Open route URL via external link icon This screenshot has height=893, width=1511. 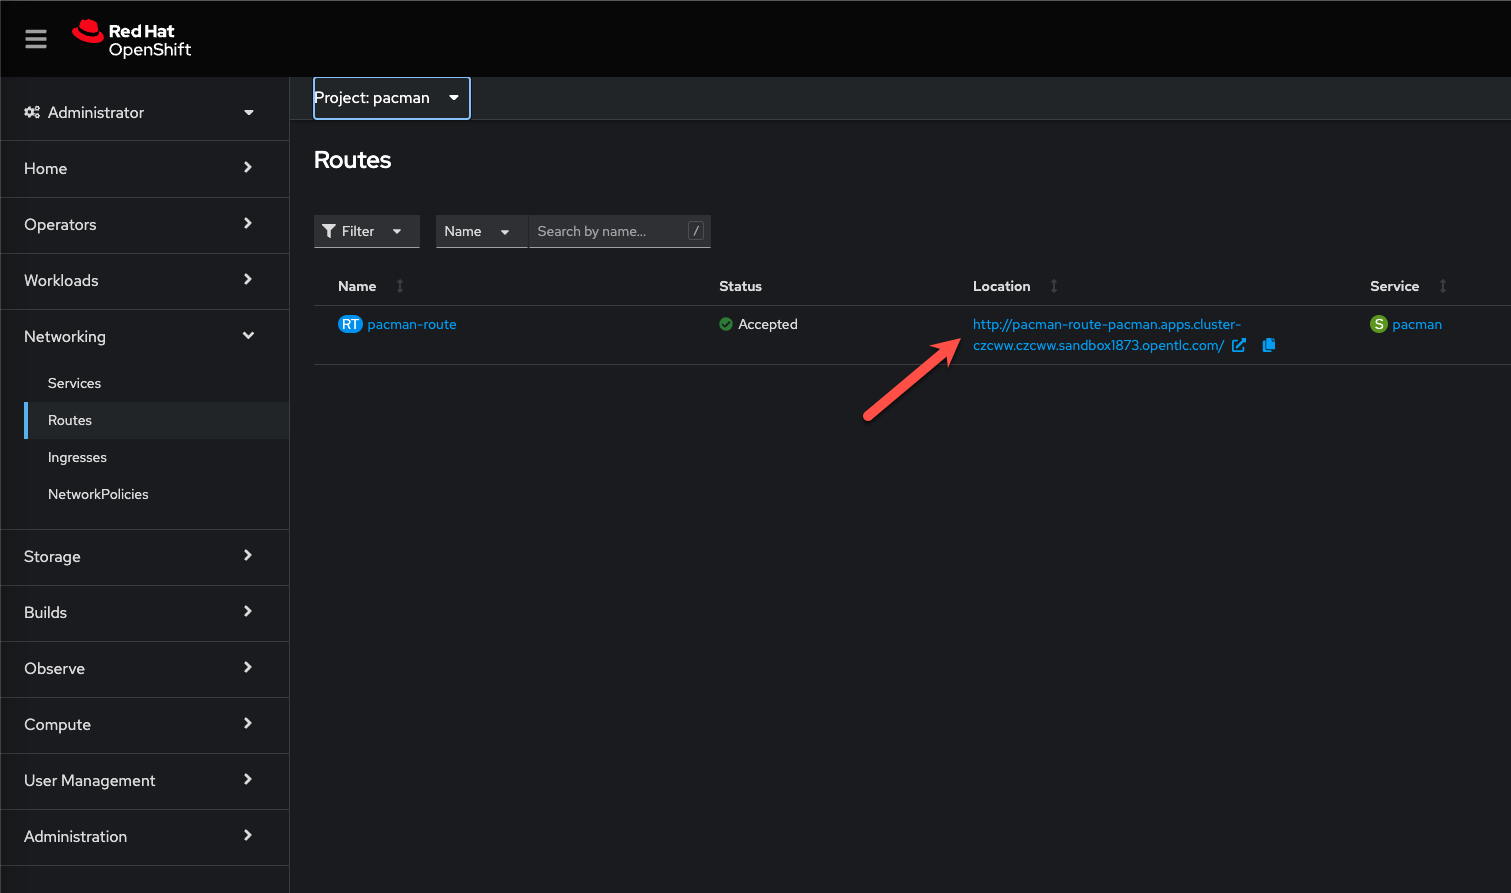1239,345
